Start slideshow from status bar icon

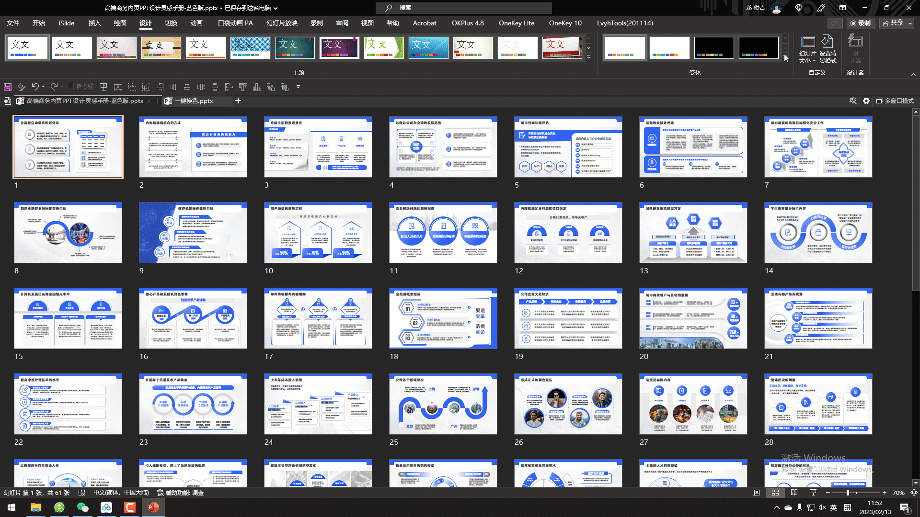[x=813, y=493]
